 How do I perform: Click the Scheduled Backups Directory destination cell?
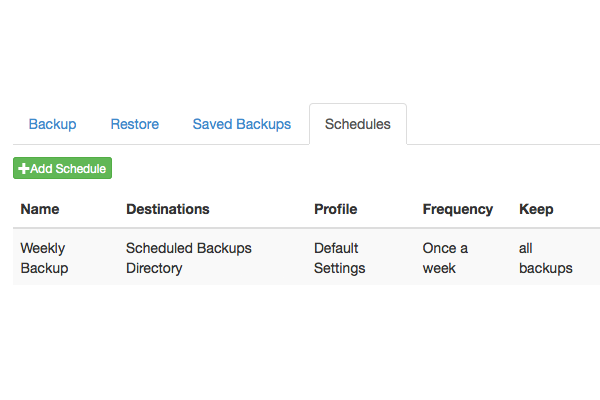(x=188, y=258)
